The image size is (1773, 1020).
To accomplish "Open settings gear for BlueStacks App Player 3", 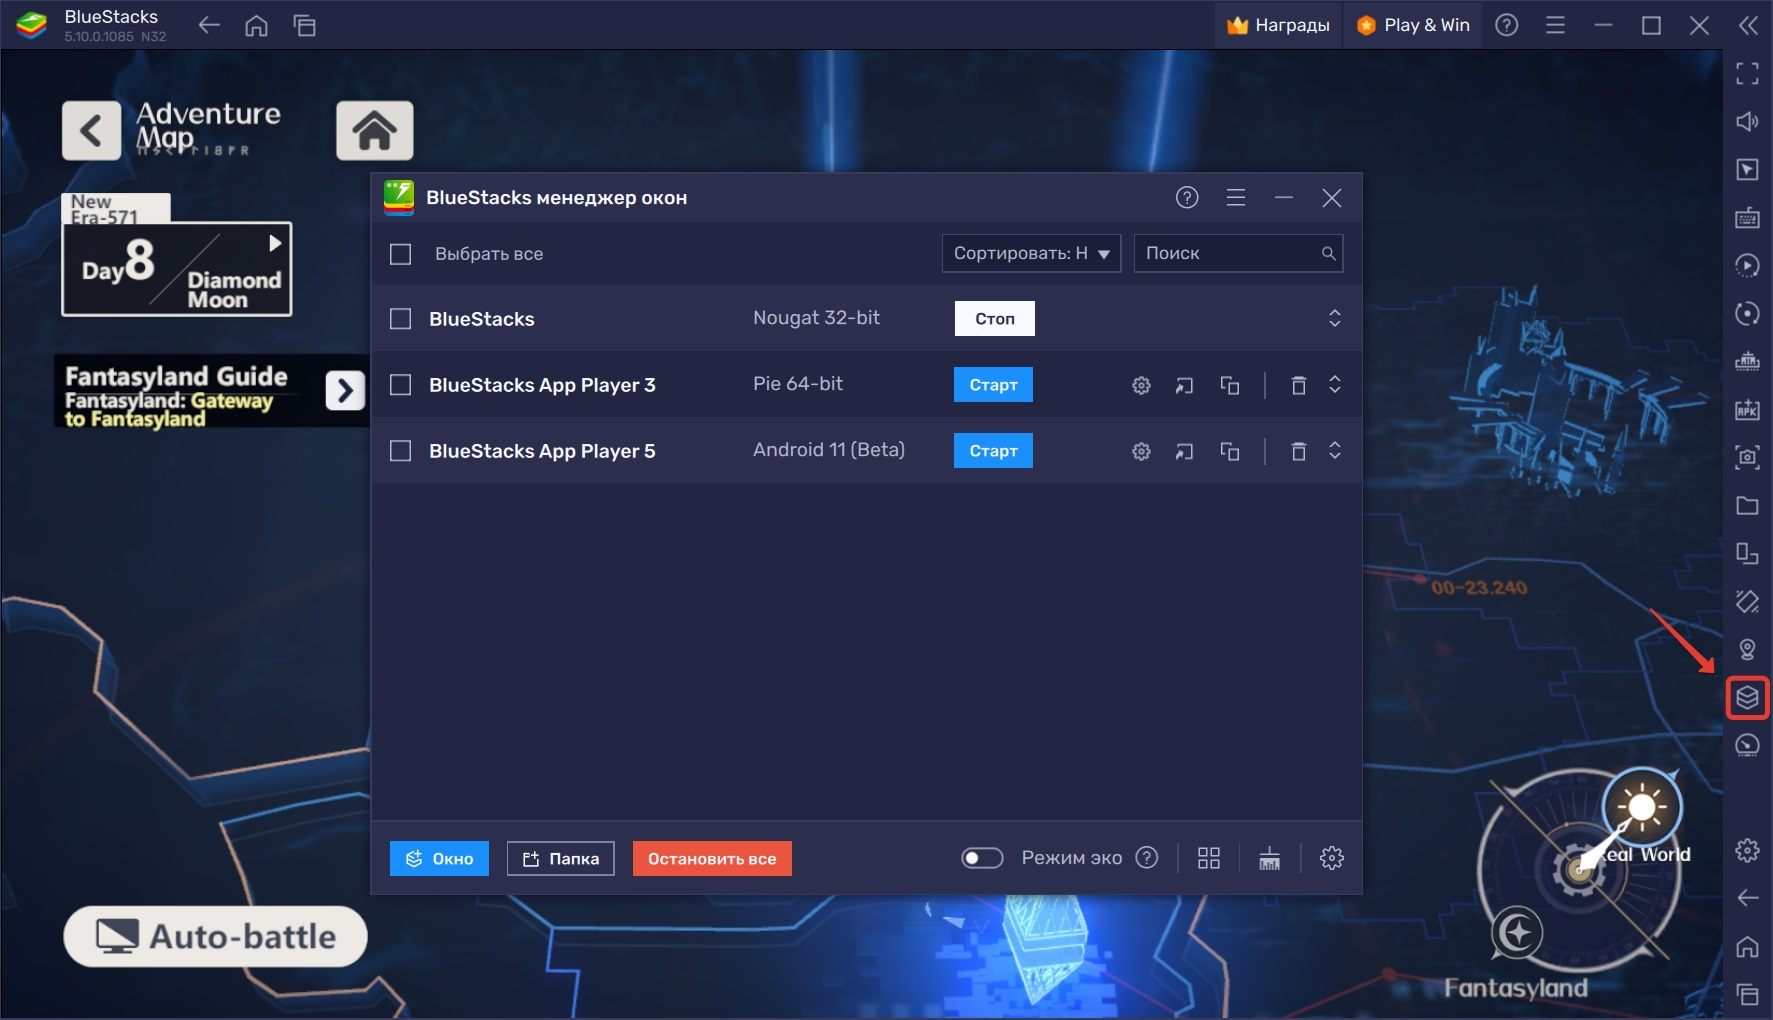I will (x=1141, y=385).
